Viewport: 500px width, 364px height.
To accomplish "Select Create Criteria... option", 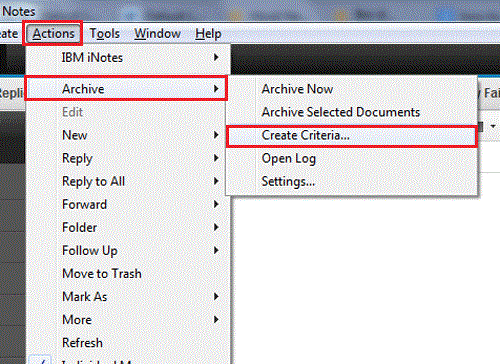I will coord(352,136).
